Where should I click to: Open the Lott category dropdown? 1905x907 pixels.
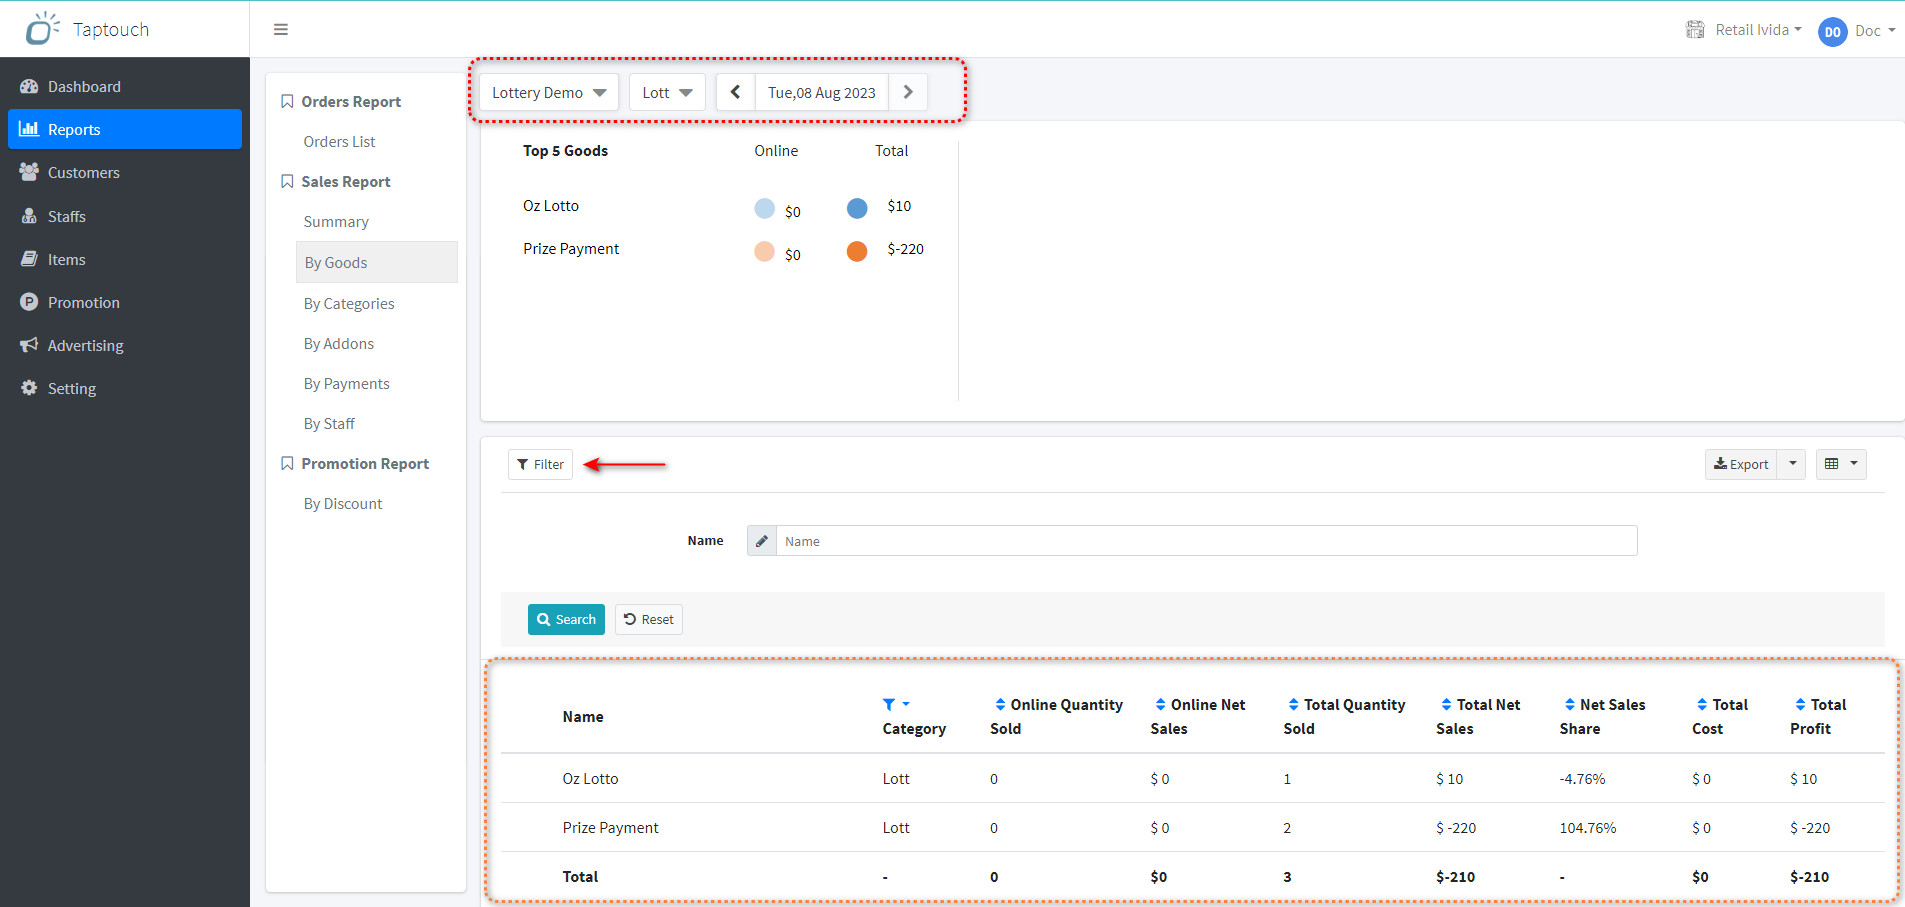tap(667, 92)
